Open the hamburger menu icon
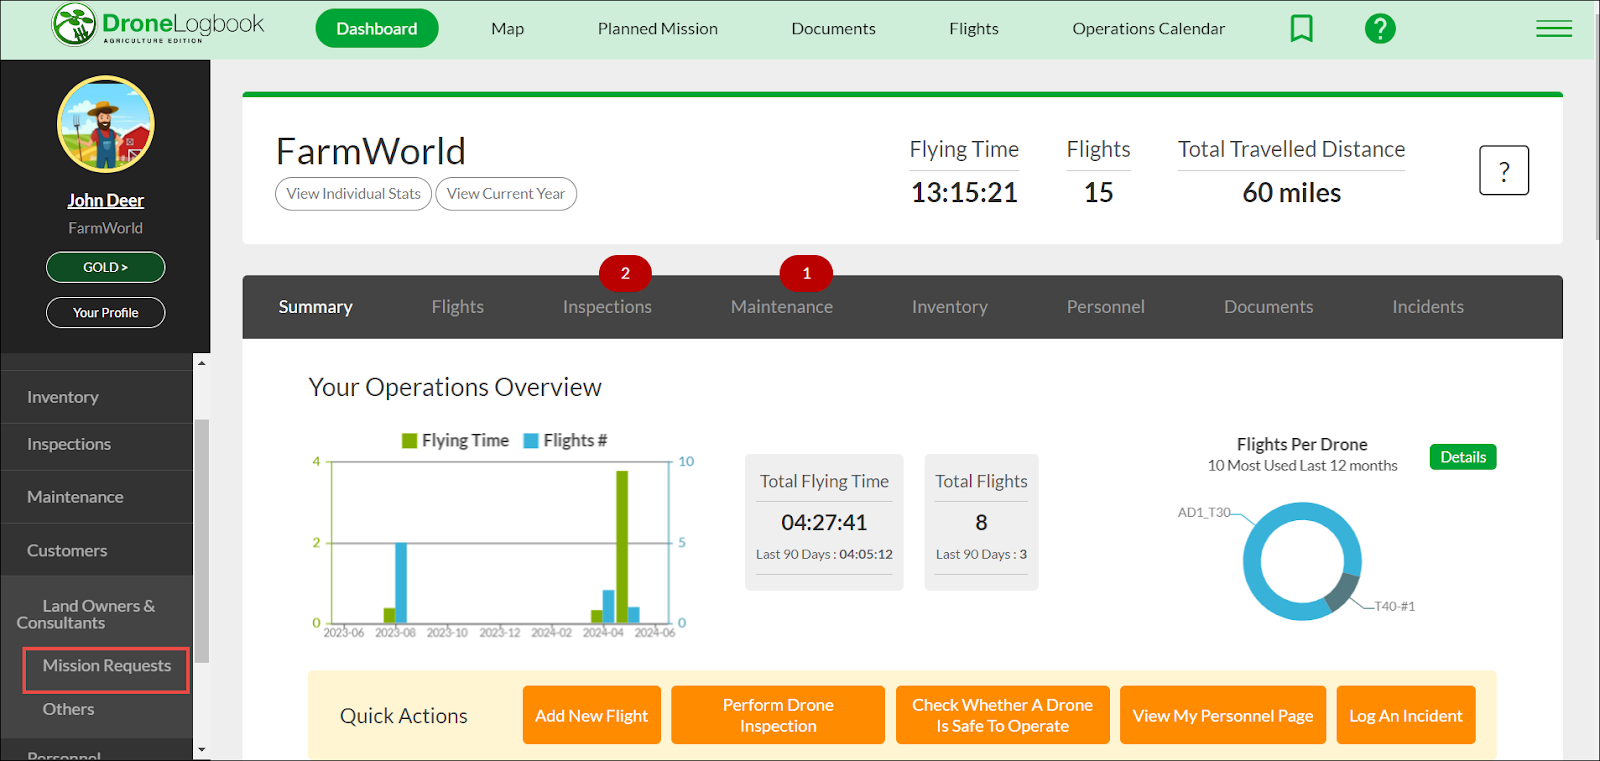The width and height of the screenshot is (1600, 761). tap(1553, 29)
